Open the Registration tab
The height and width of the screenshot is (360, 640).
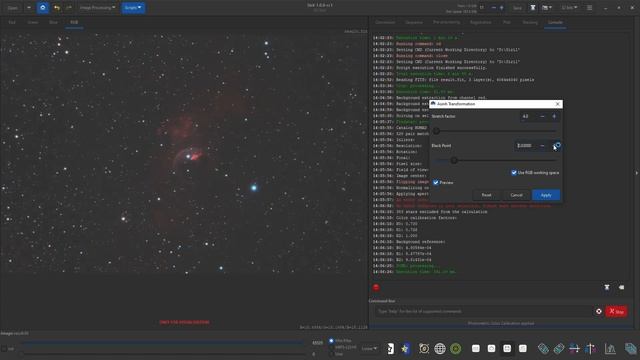(x=480, y=22)
